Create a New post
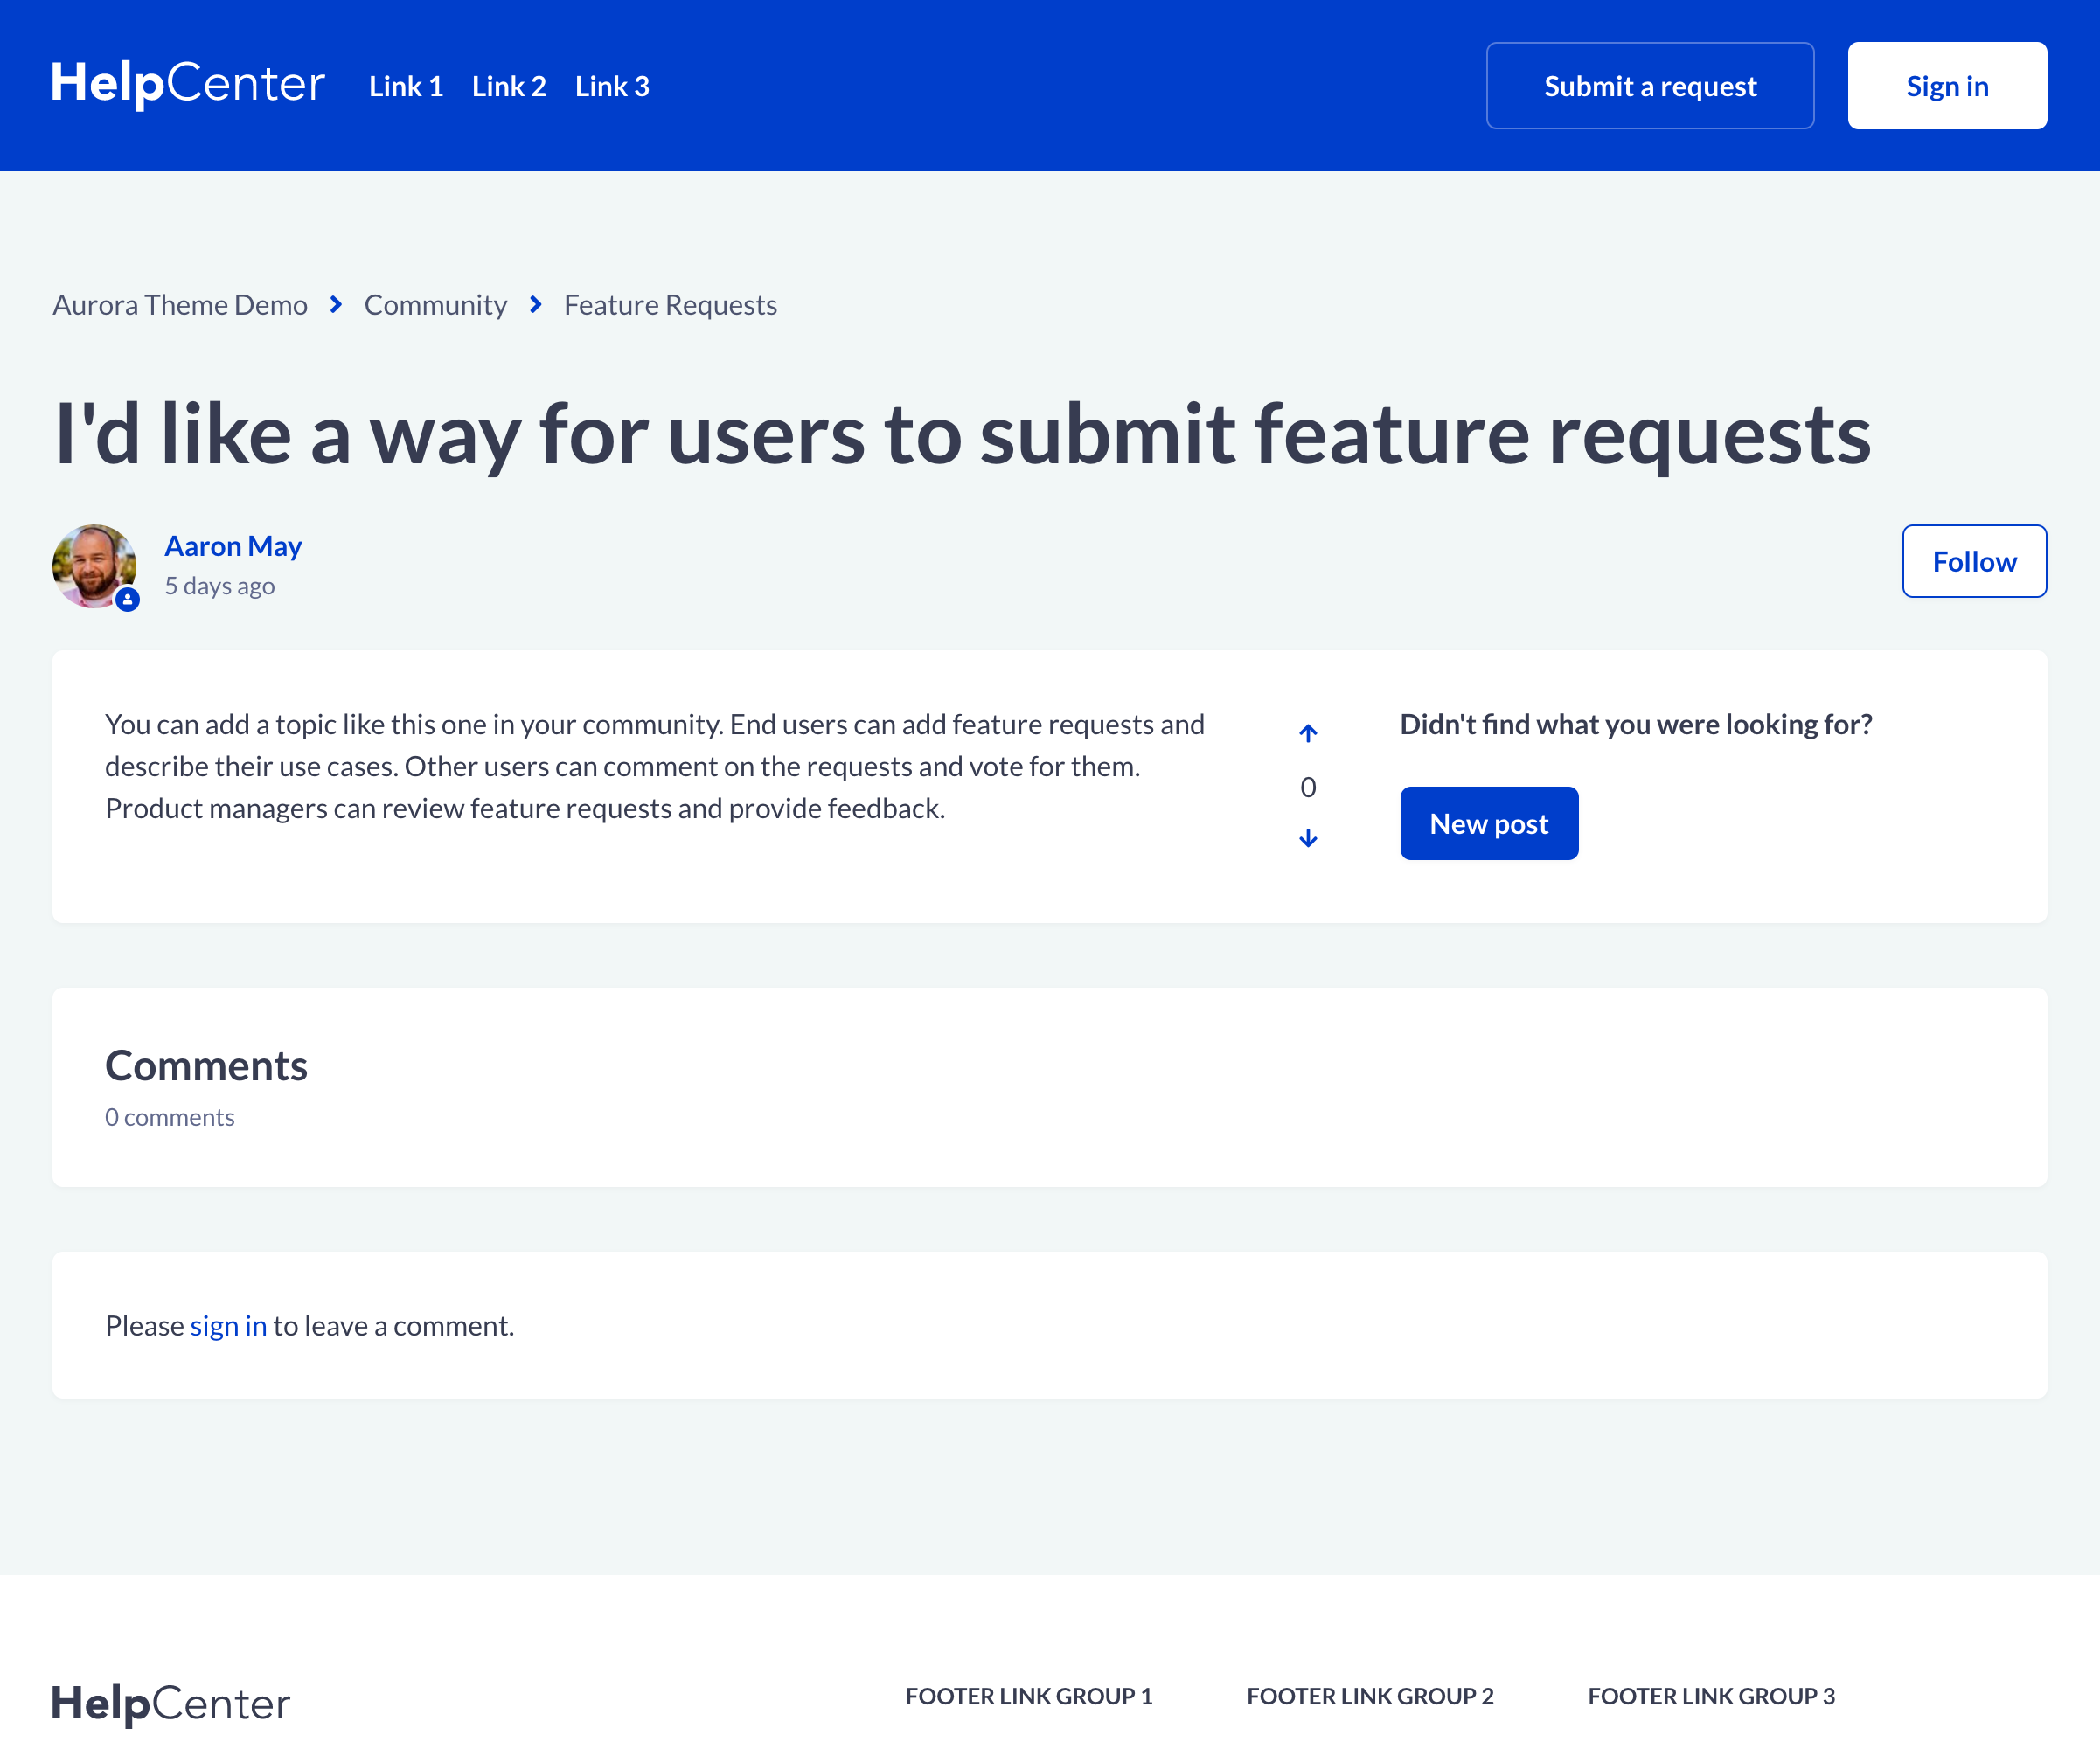Screen dimensions: 2100x1749 (x=1488, y=823)
